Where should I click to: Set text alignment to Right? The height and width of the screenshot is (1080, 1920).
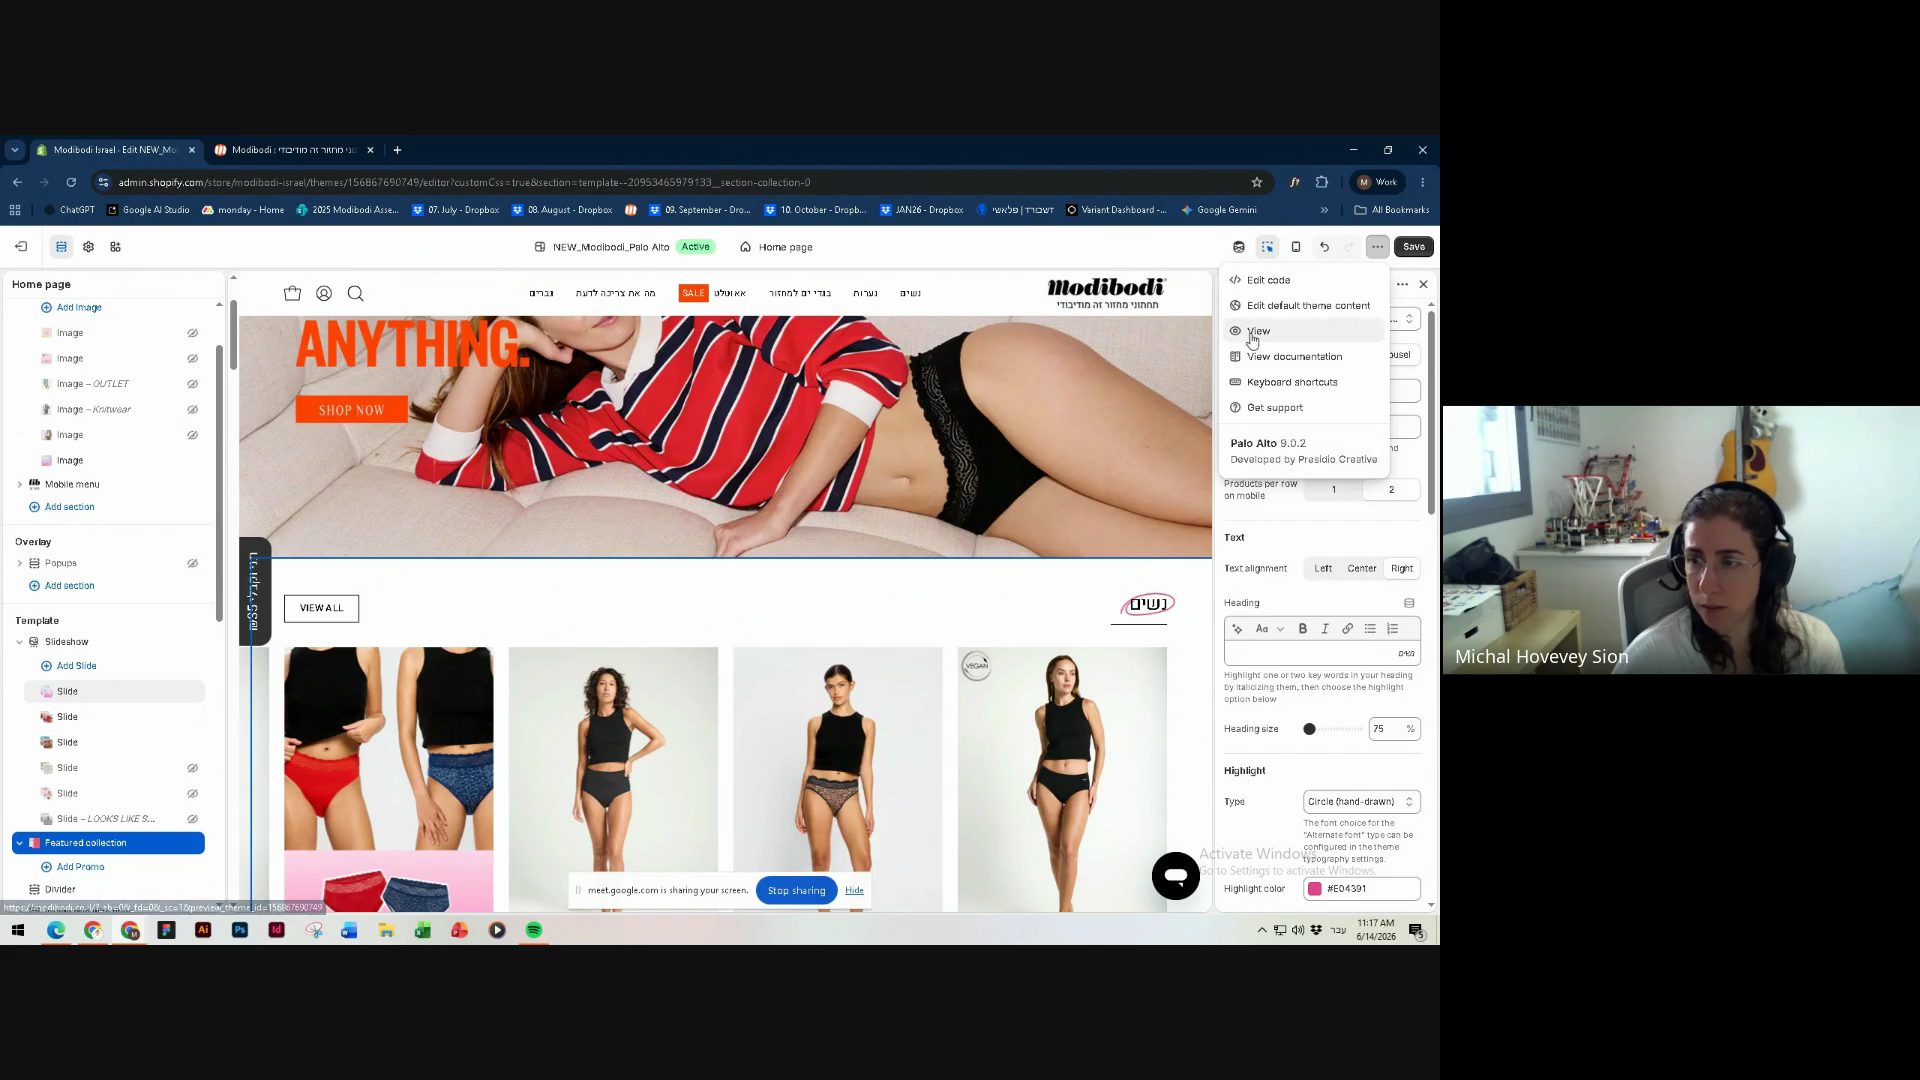(1402, 568)
